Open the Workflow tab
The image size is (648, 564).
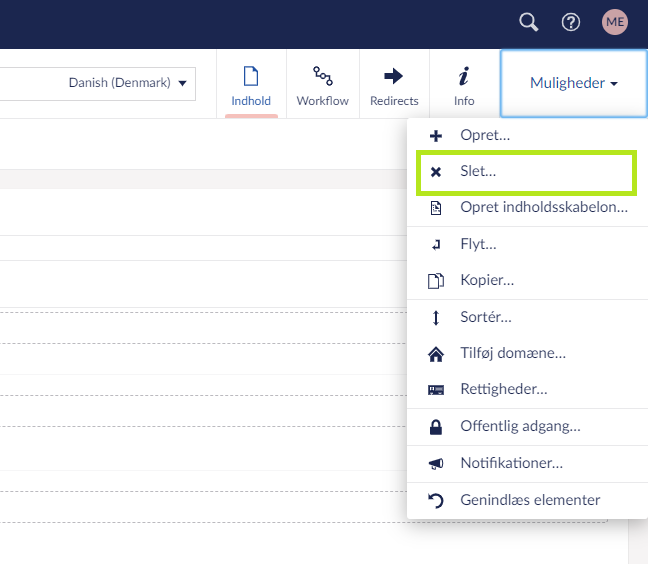[322, 85]
